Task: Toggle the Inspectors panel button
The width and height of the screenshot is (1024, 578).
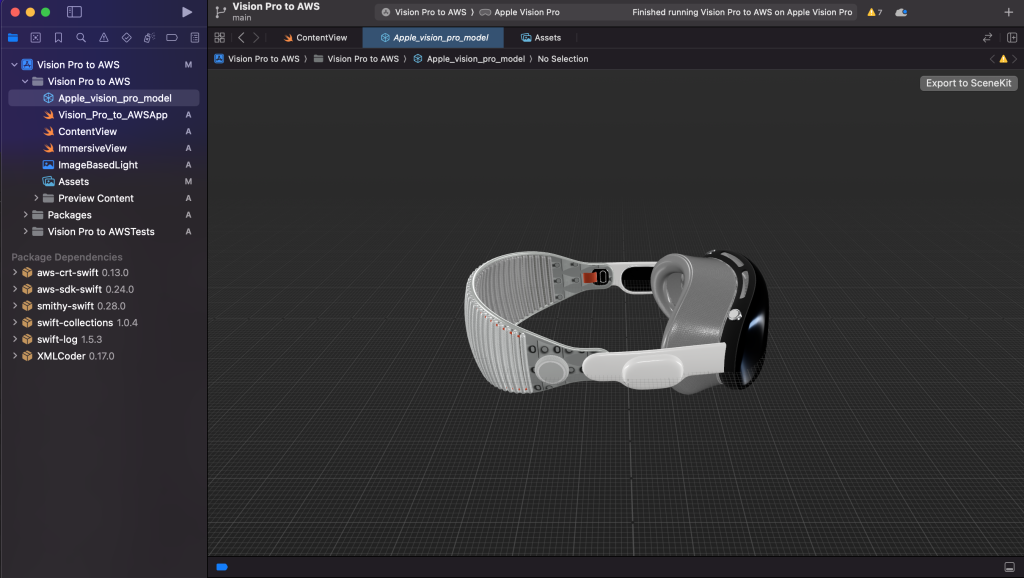Action: [x=1013, y=37]
